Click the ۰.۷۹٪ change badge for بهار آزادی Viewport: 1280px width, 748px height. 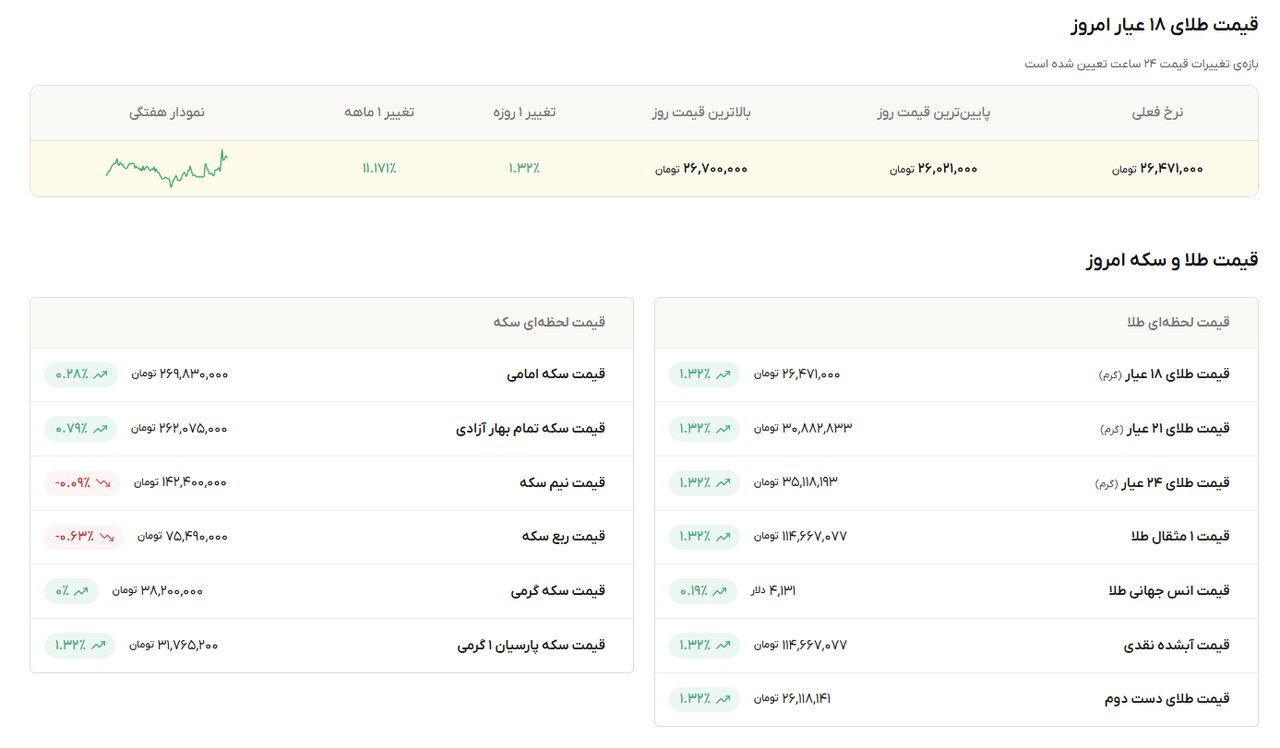(x=80, y=428)
